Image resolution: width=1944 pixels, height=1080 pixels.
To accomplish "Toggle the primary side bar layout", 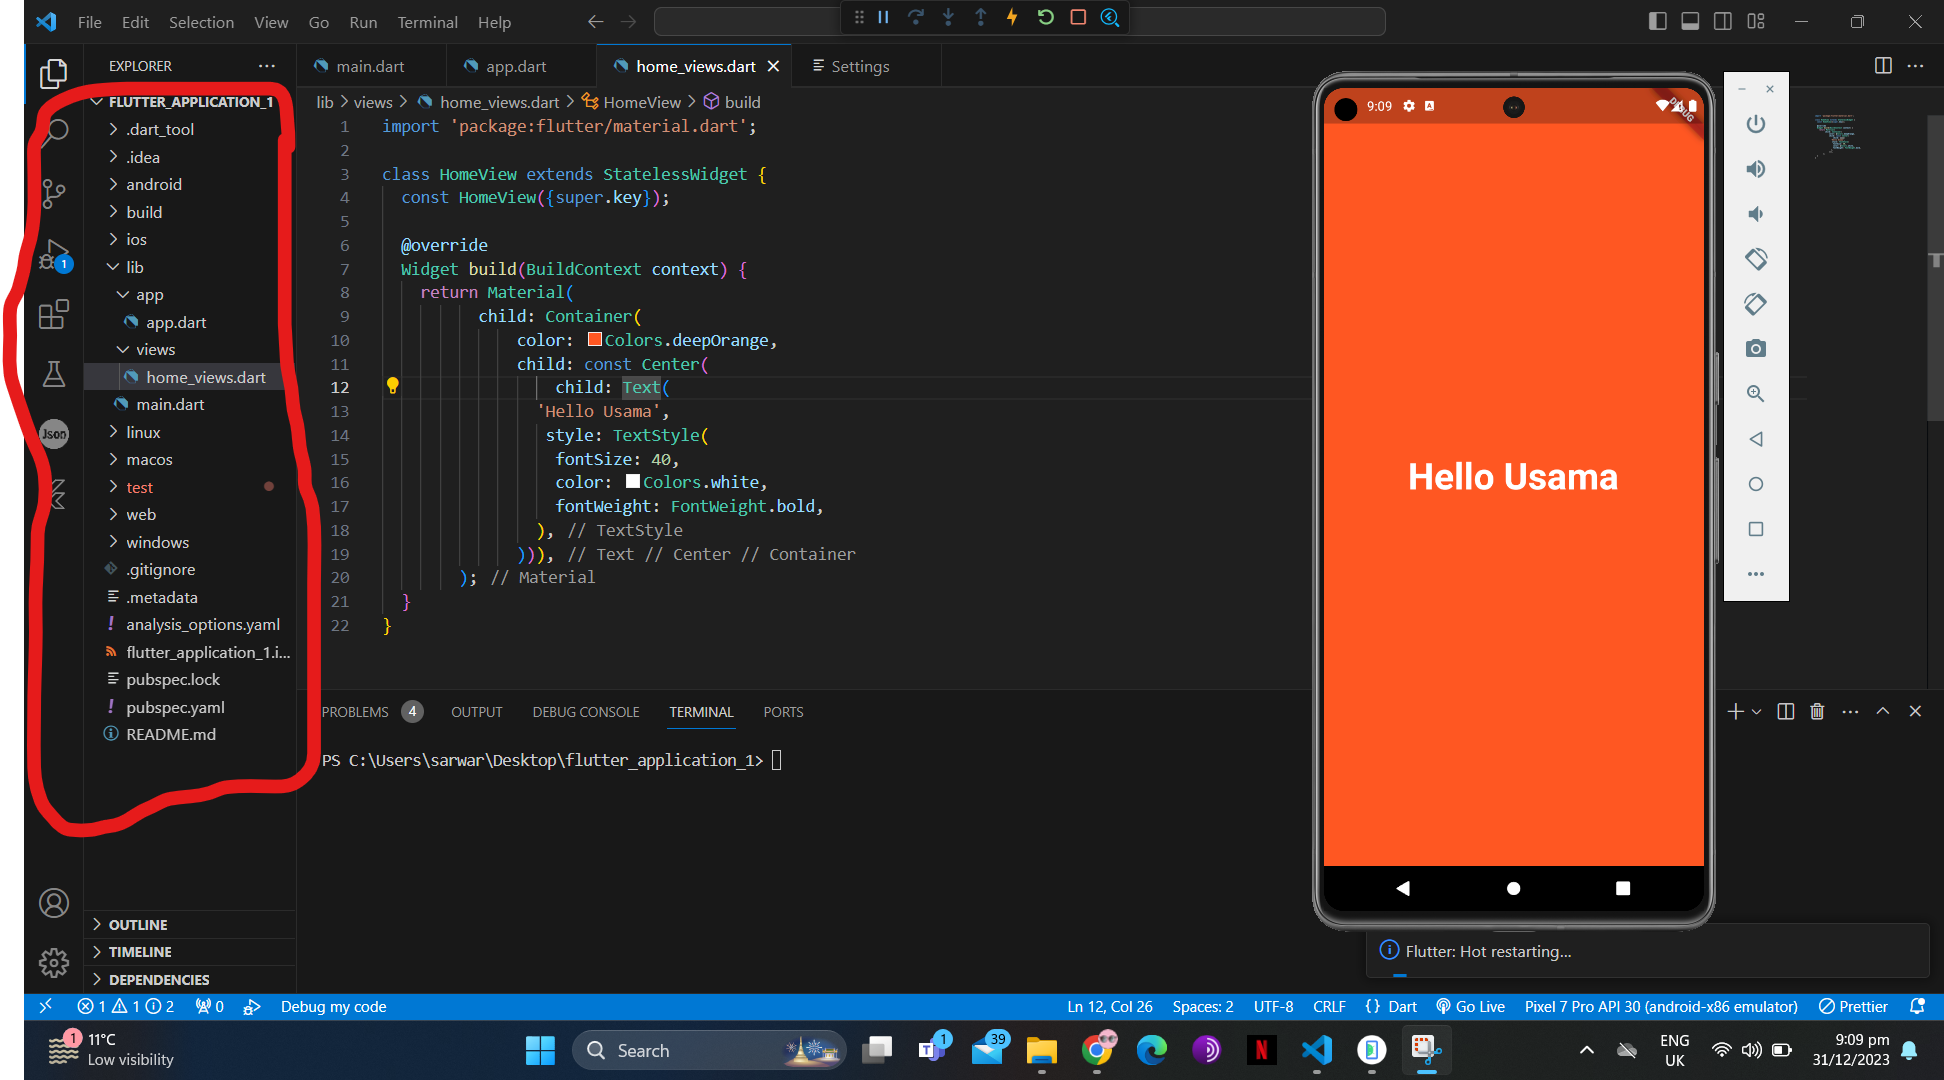I will pos(1657,21).
